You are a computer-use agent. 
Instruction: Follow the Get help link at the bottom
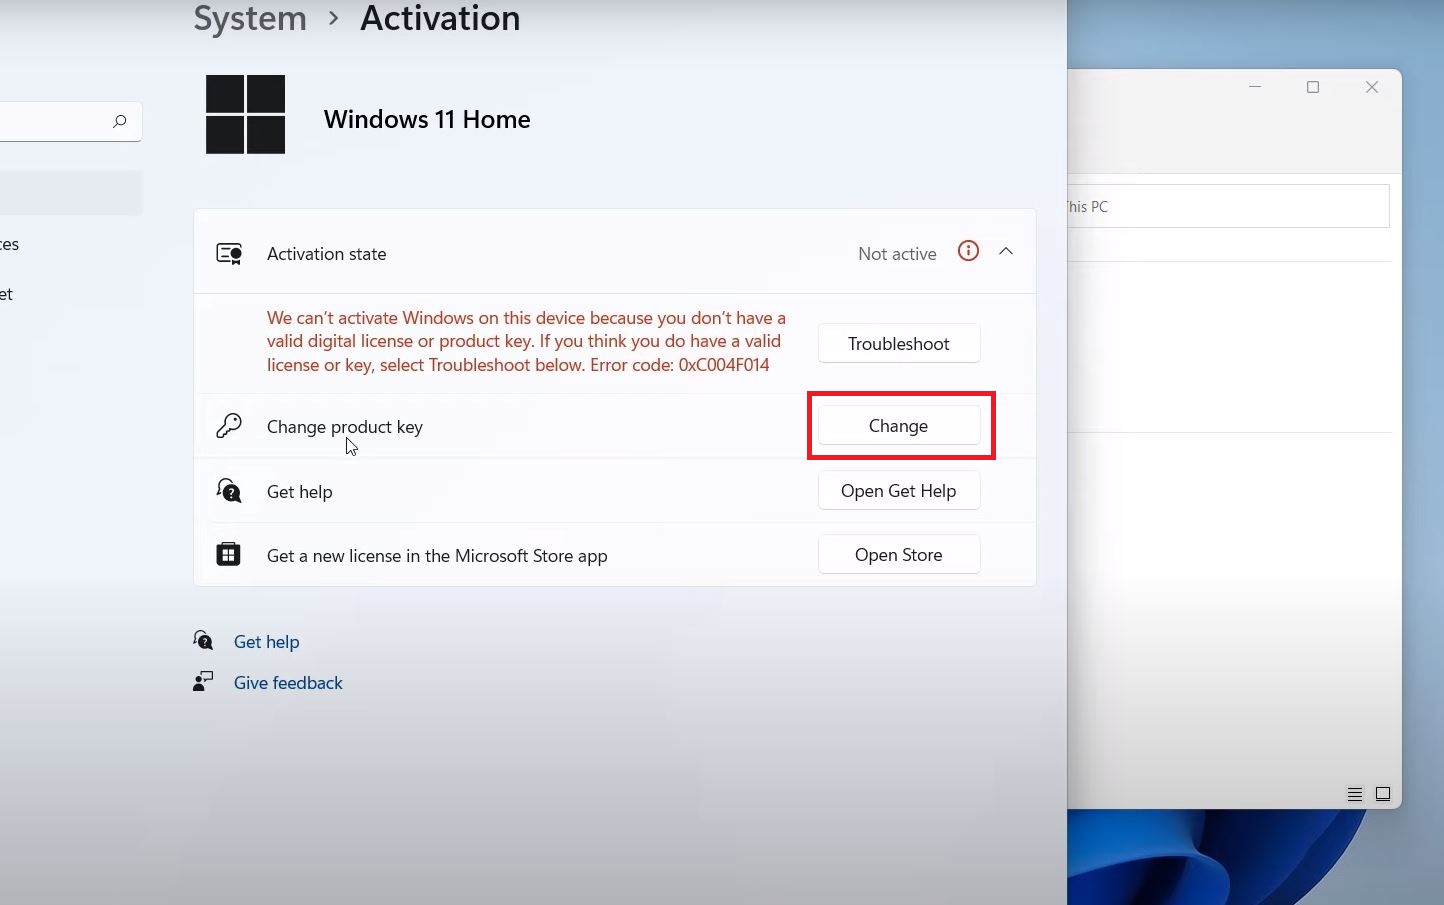[x=266, y=642]
